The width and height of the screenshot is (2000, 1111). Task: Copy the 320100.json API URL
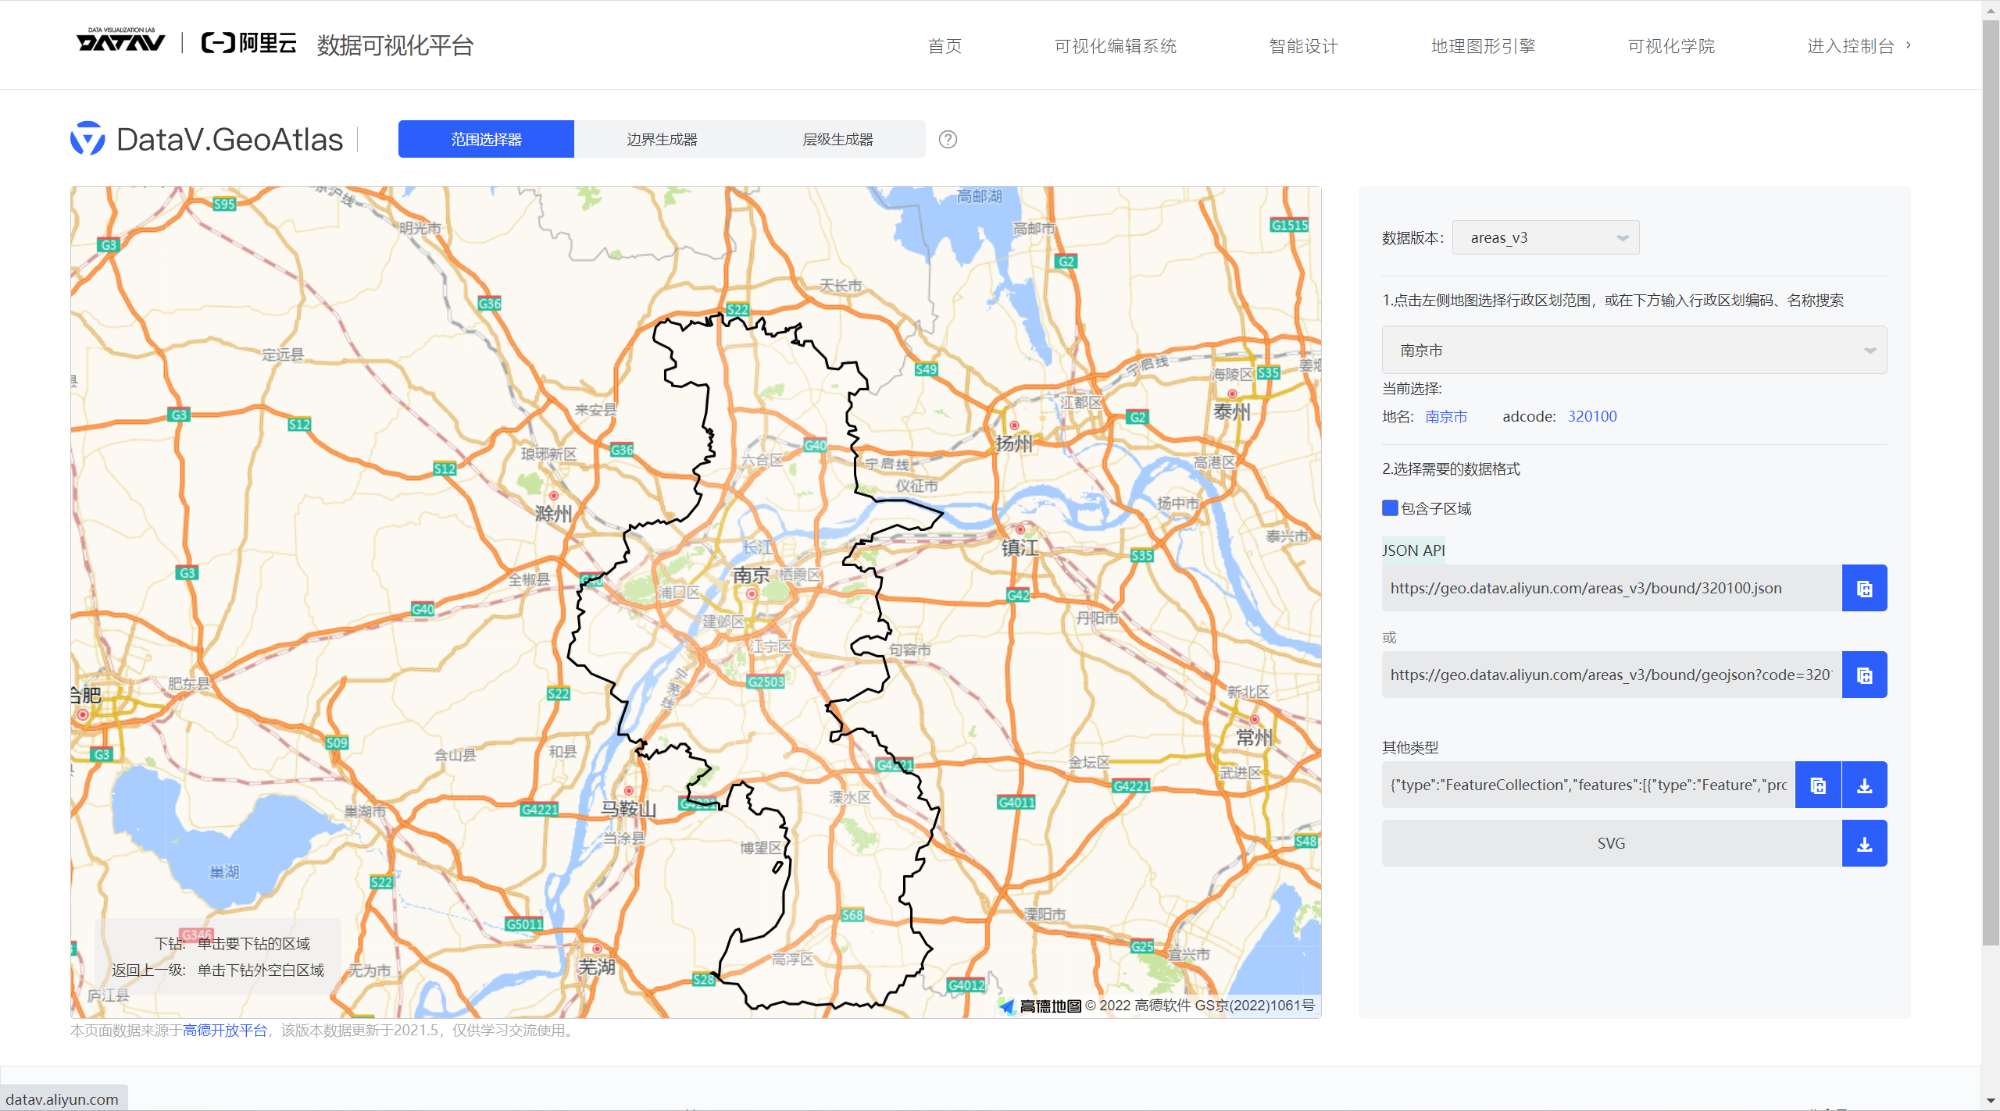pyautogui.click(x=1864, y=589)
